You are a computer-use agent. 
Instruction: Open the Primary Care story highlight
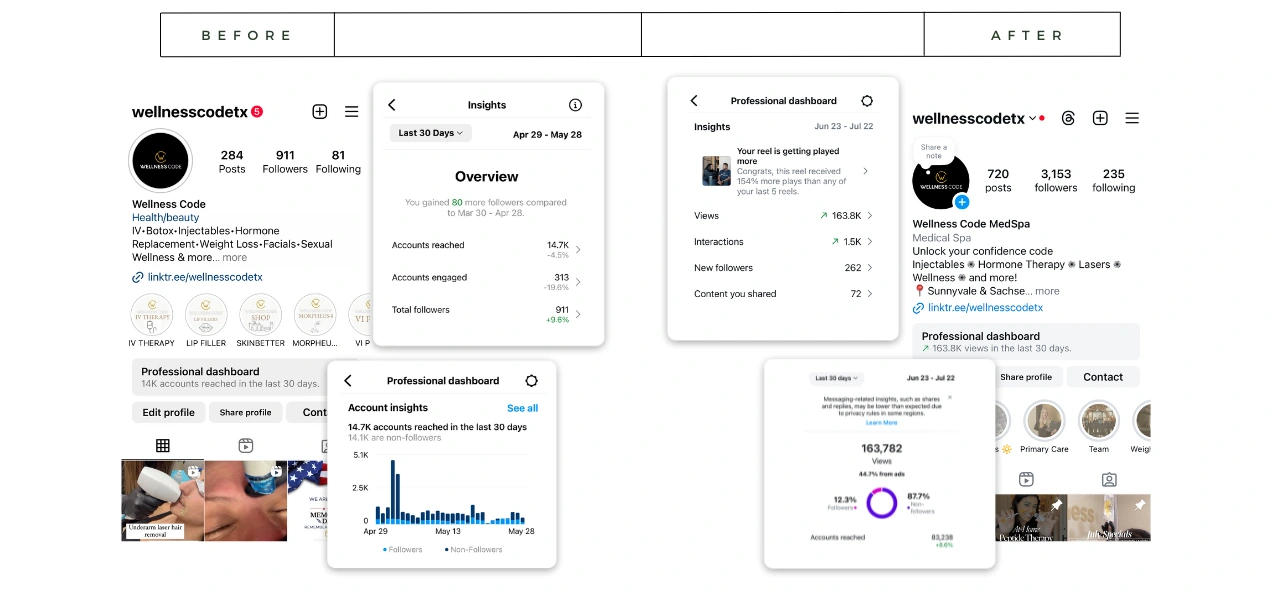point(1044,421)
